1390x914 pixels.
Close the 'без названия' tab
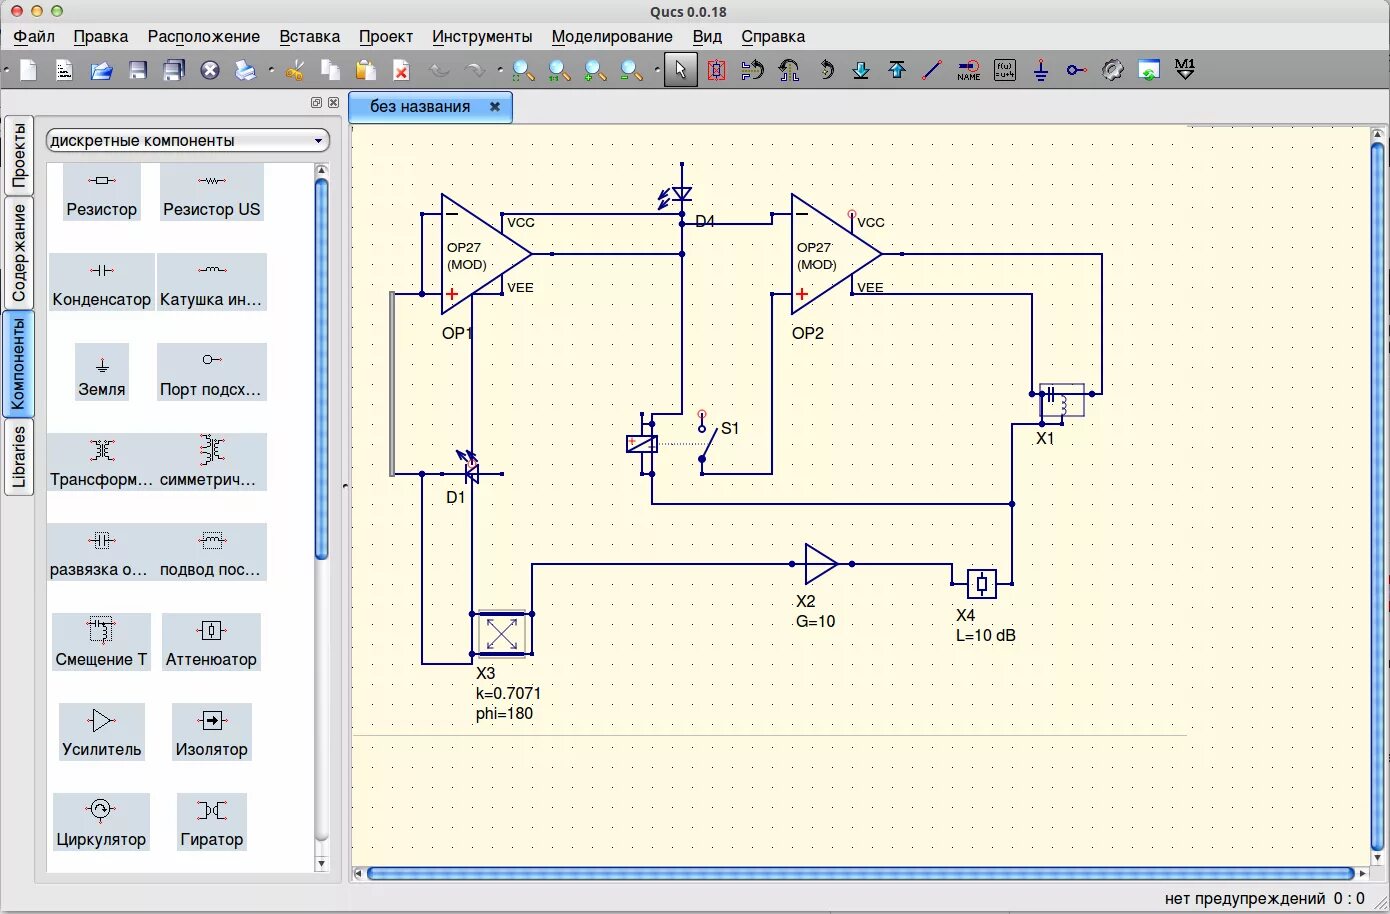tap(494, 106)
